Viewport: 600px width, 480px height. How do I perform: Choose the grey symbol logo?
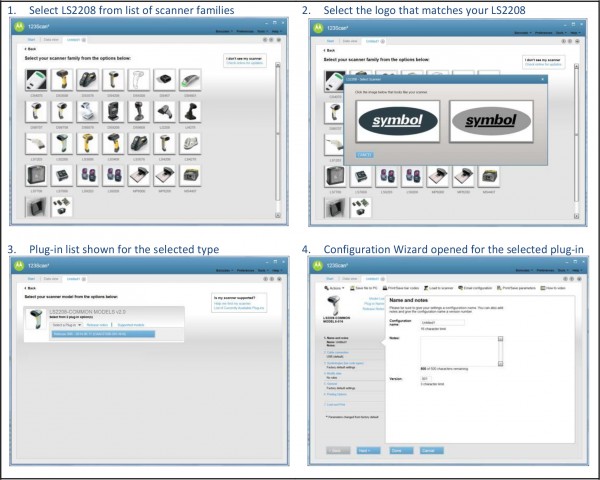tap(491, 121)
